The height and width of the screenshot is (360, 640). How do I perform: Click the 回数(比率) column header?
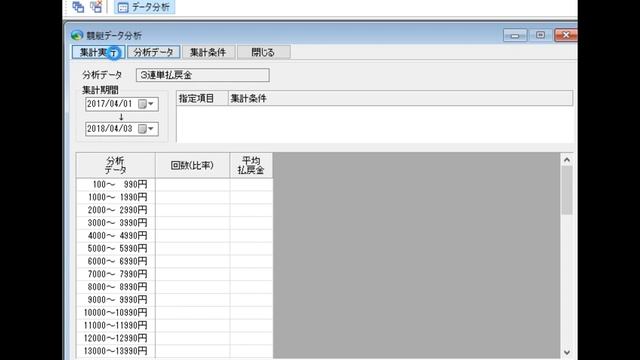[x=192, y=165]
